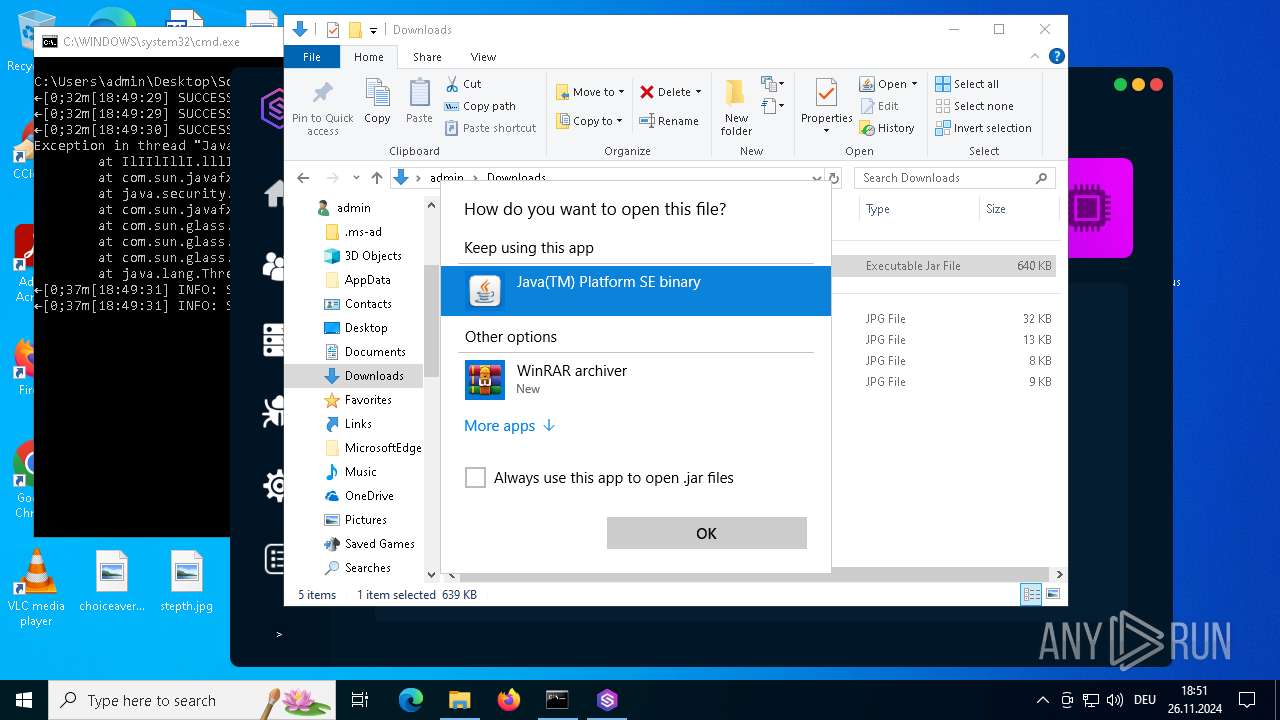Open Move to dropdown
Screen dimensions: 1280x720
[590, 92]
